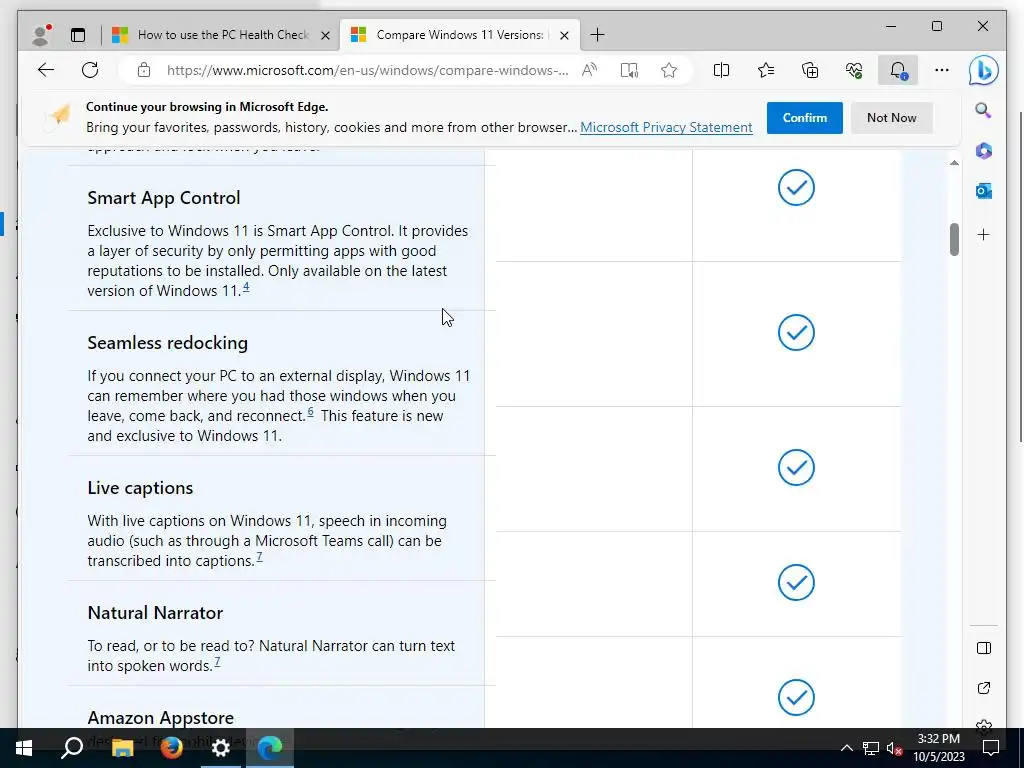Open footnote 7 under Natural Narrator

point(217,662)
